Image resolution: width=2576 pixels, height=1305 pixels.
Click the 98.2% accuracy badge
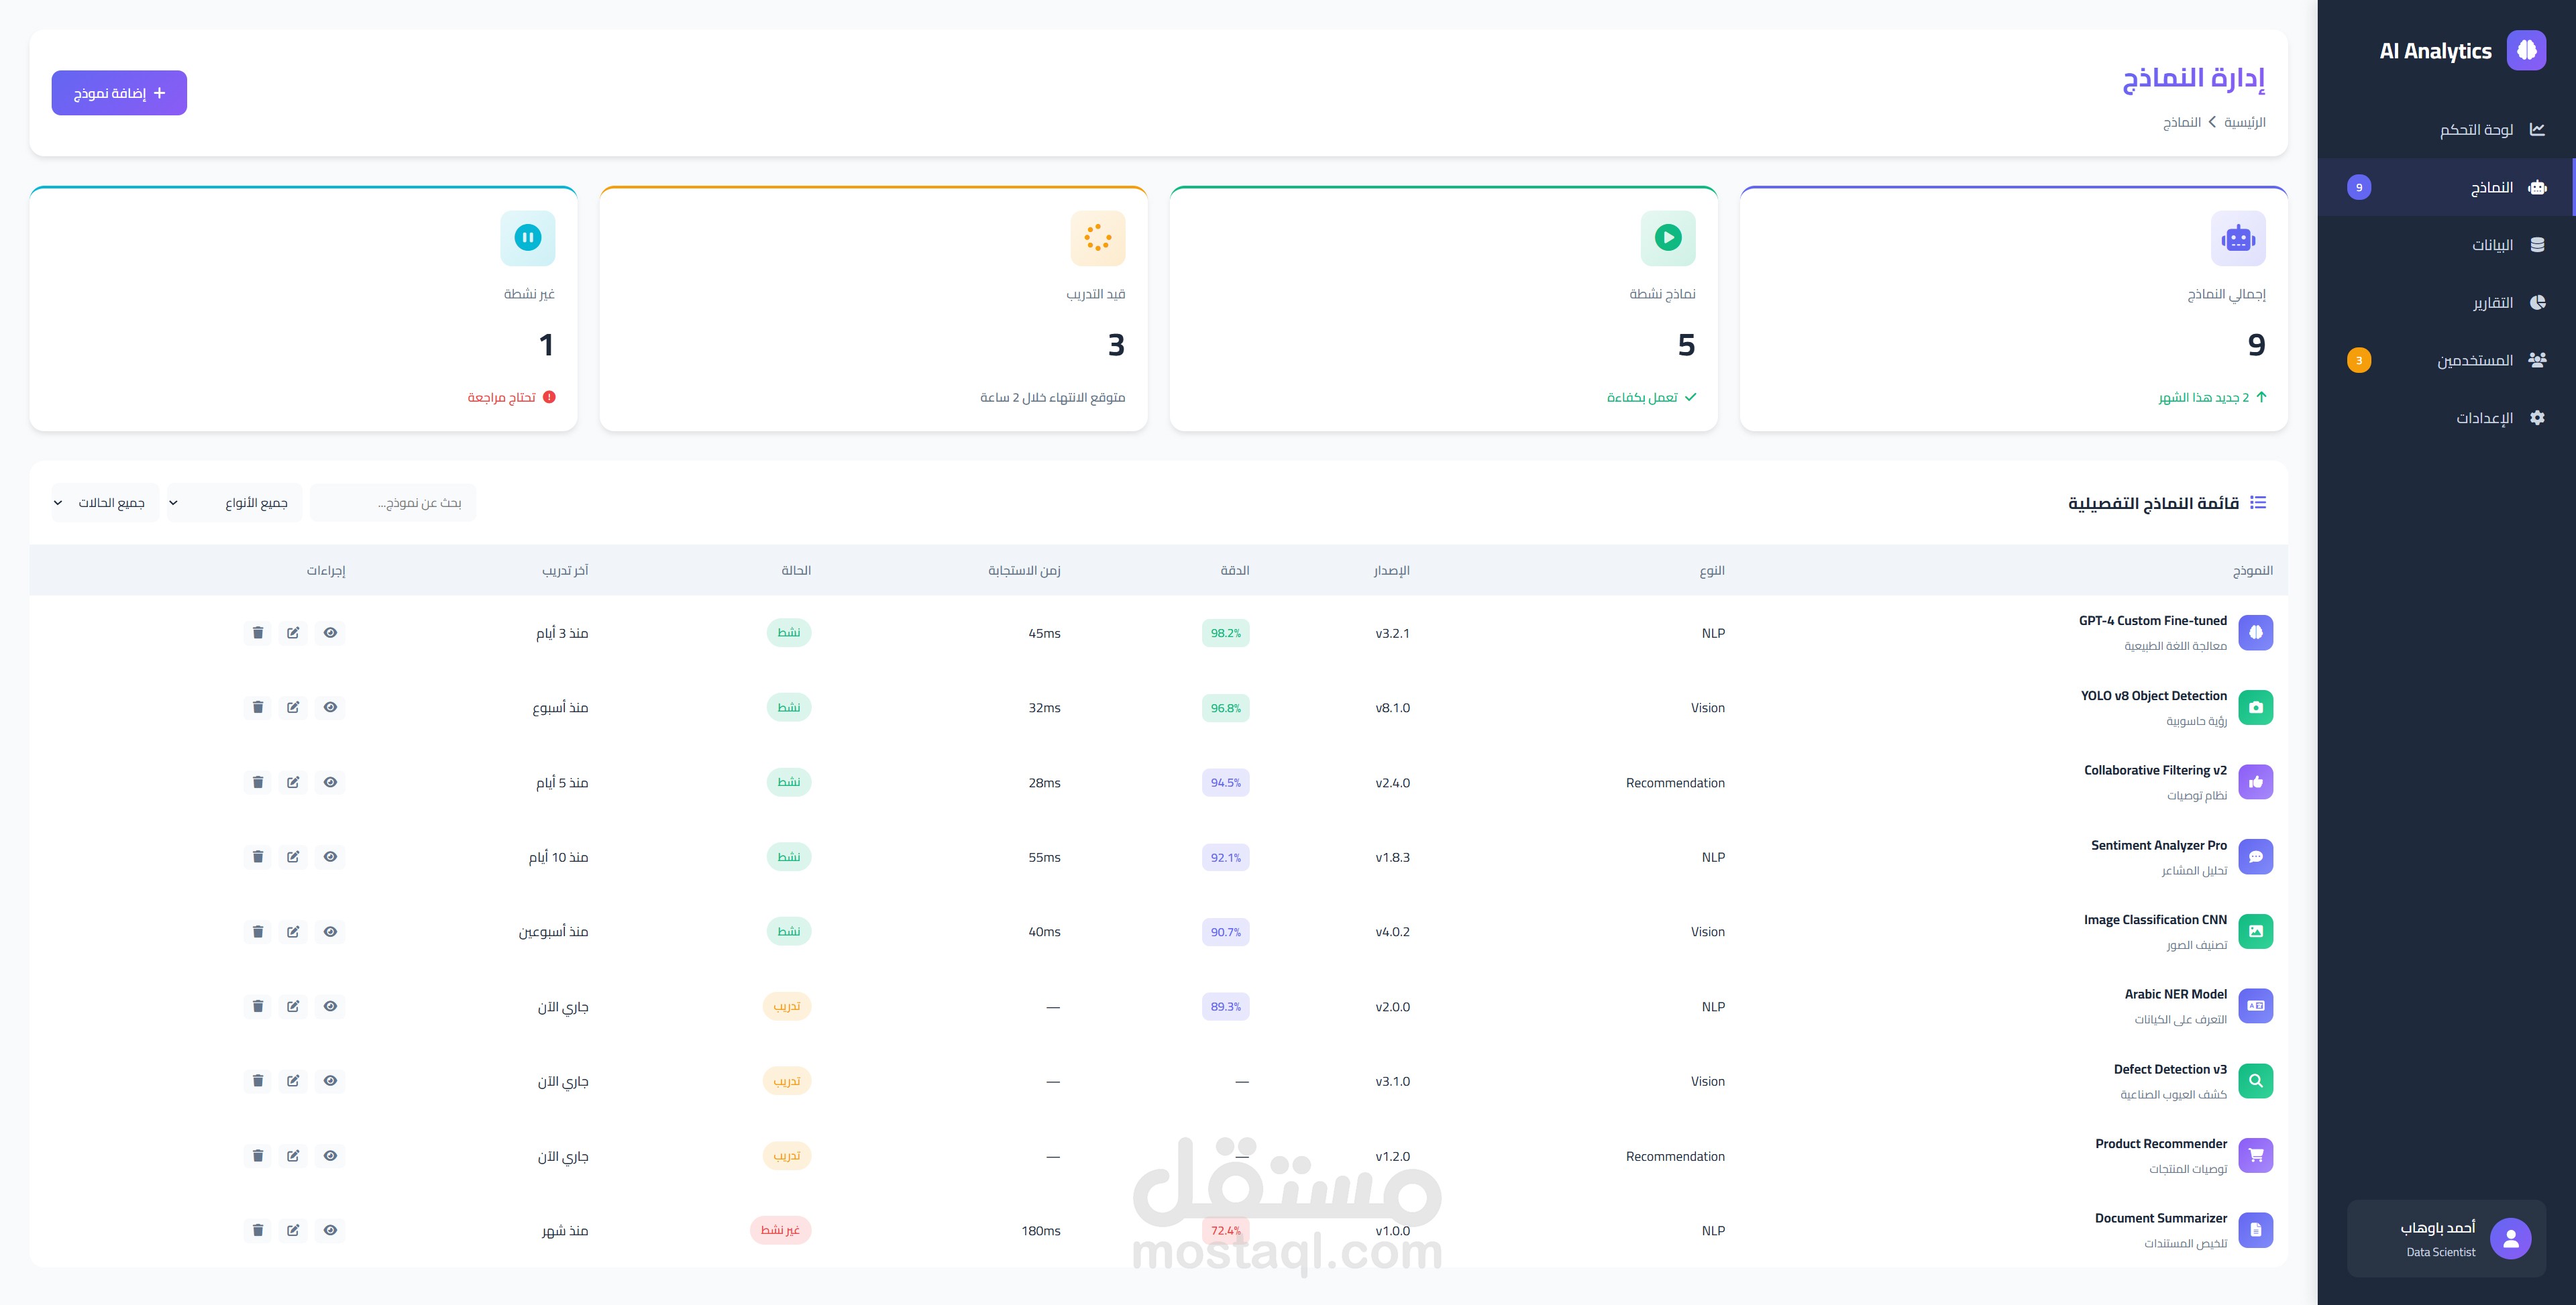1225,633
